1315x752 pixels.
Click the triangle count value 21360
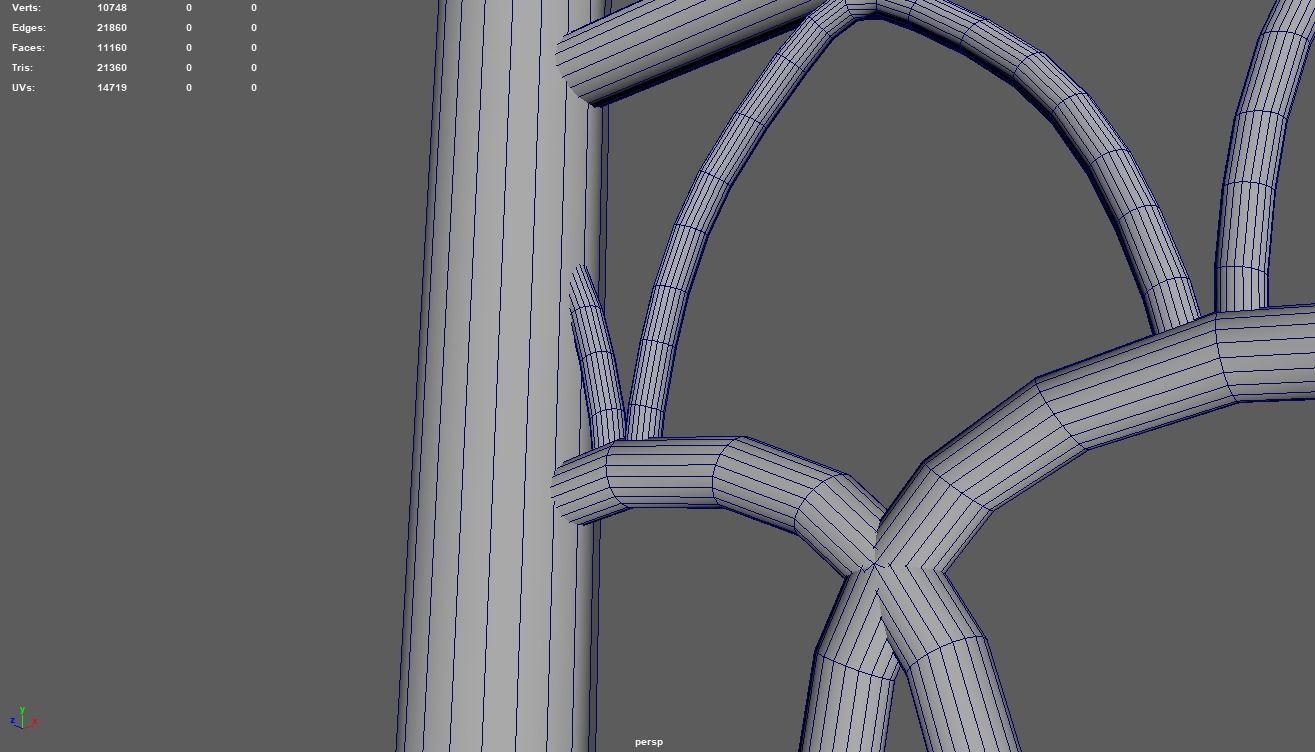click(x=112, y=68)
